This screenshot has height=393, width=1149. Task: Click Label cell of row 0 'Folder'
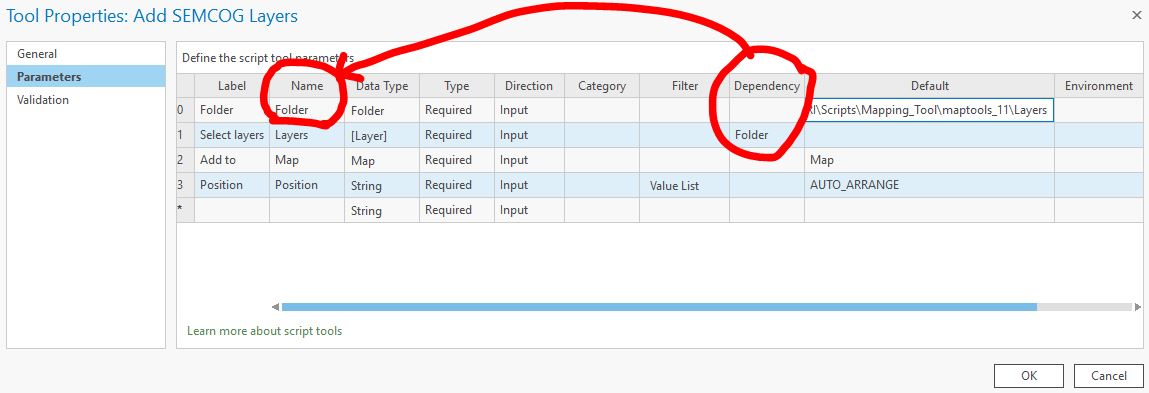coord(232,110)
